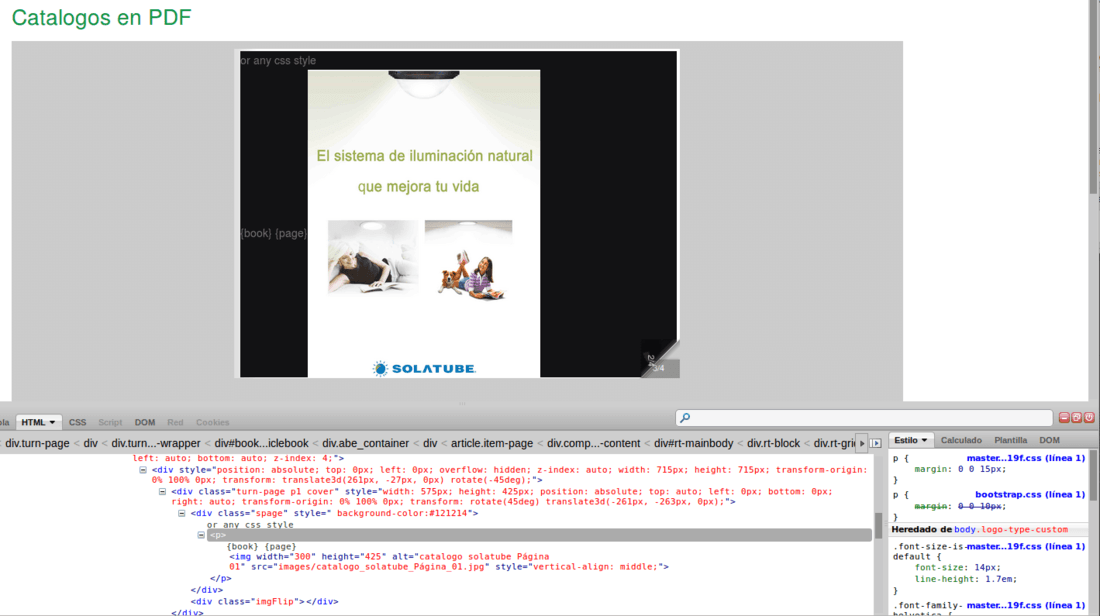The width and height of the screenshot is (1100, 616).
Task: Click the div#rt-mainbody breadcrumb
Action: pyautogui.click(x=693, y=443)
